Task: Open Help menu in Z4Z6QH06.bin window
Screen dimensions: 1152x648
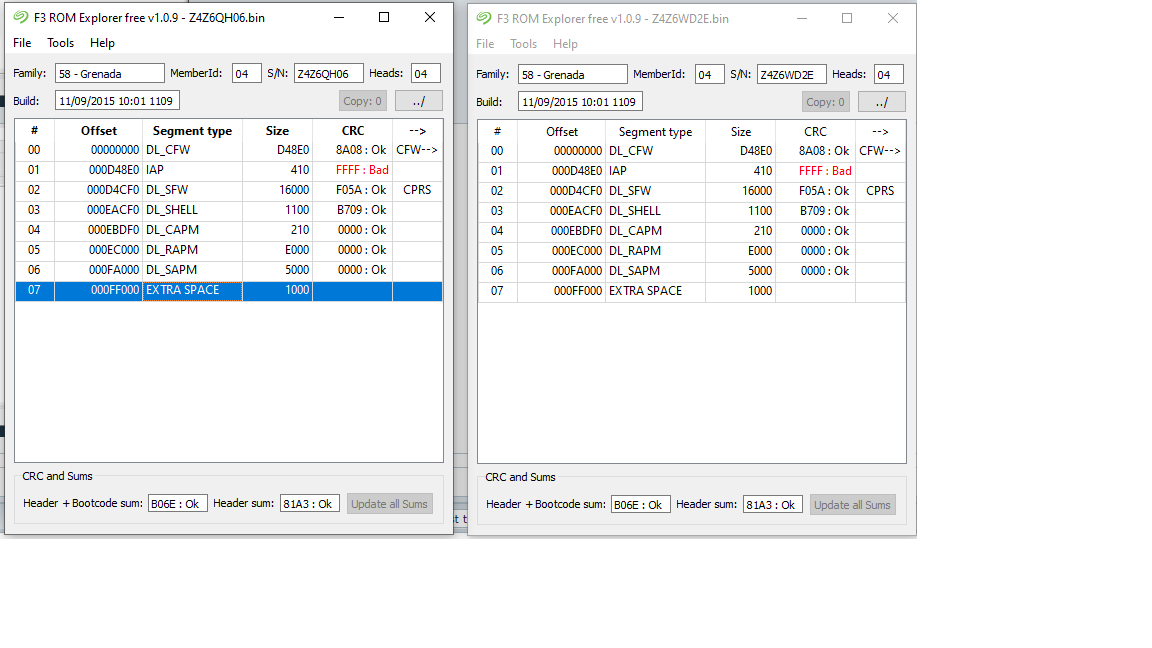Action: click(x=102, y=43)
